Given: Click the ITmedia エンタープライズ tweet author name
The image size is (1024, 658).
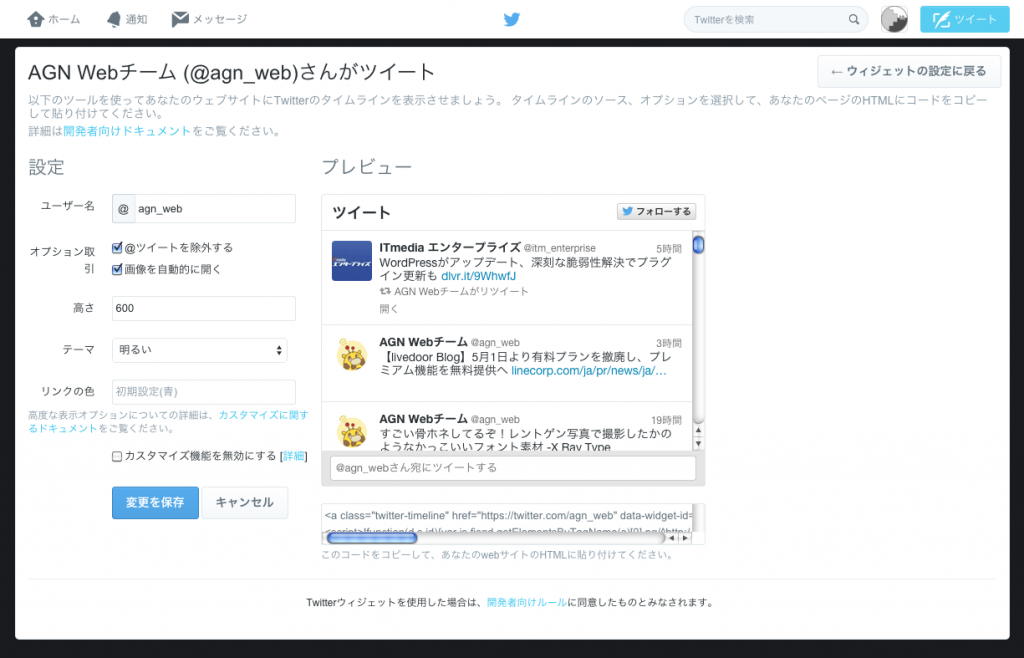Looking at the screenshot, I should click(450, 248).
